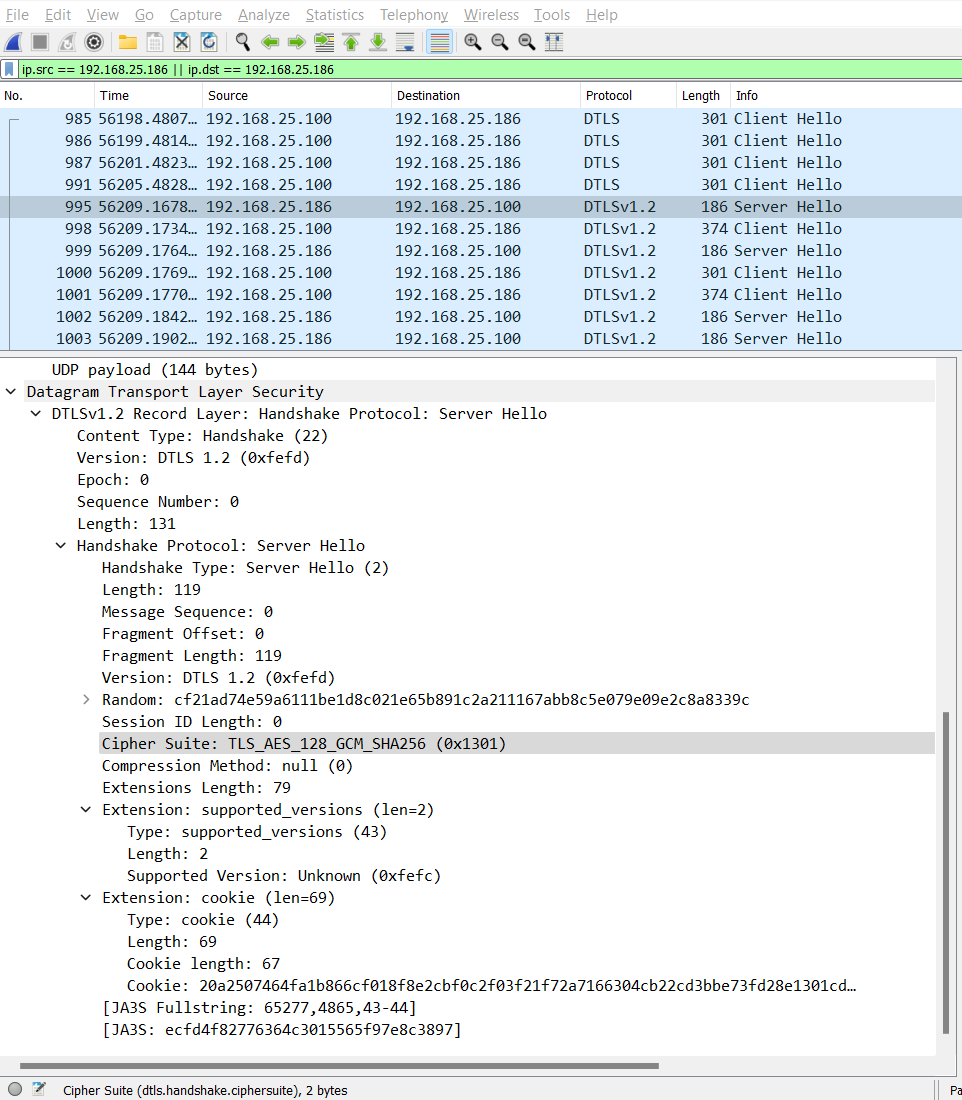This screenshot has width=962, height=1100.
Task: Select packet 1003 Server Hello row
Action: [481, 339]
